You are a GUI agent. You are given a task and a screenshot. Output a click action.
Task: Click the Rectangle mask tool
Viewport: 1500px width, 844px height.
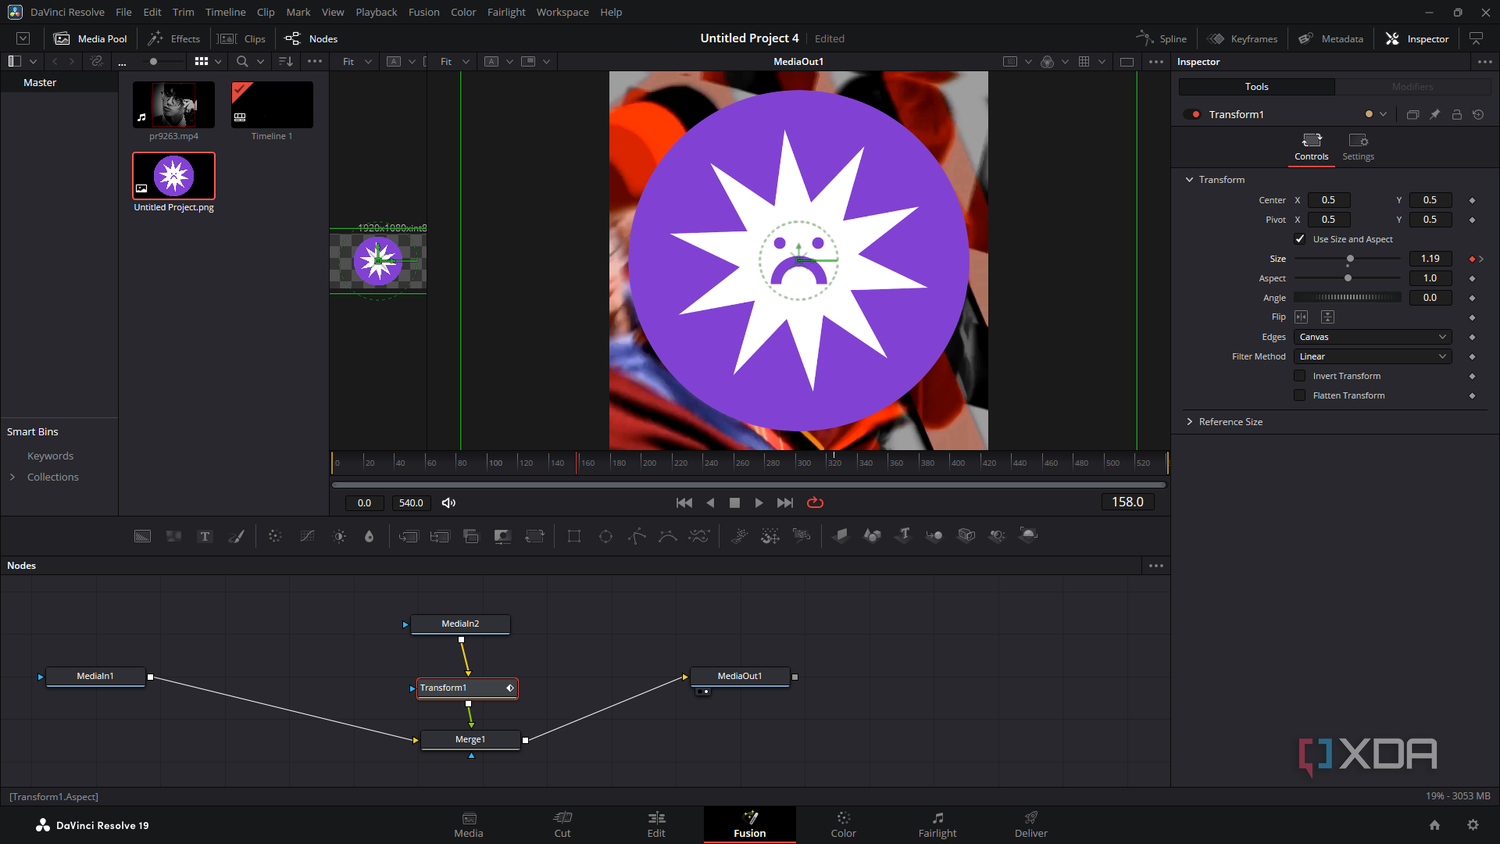point(574,536)
